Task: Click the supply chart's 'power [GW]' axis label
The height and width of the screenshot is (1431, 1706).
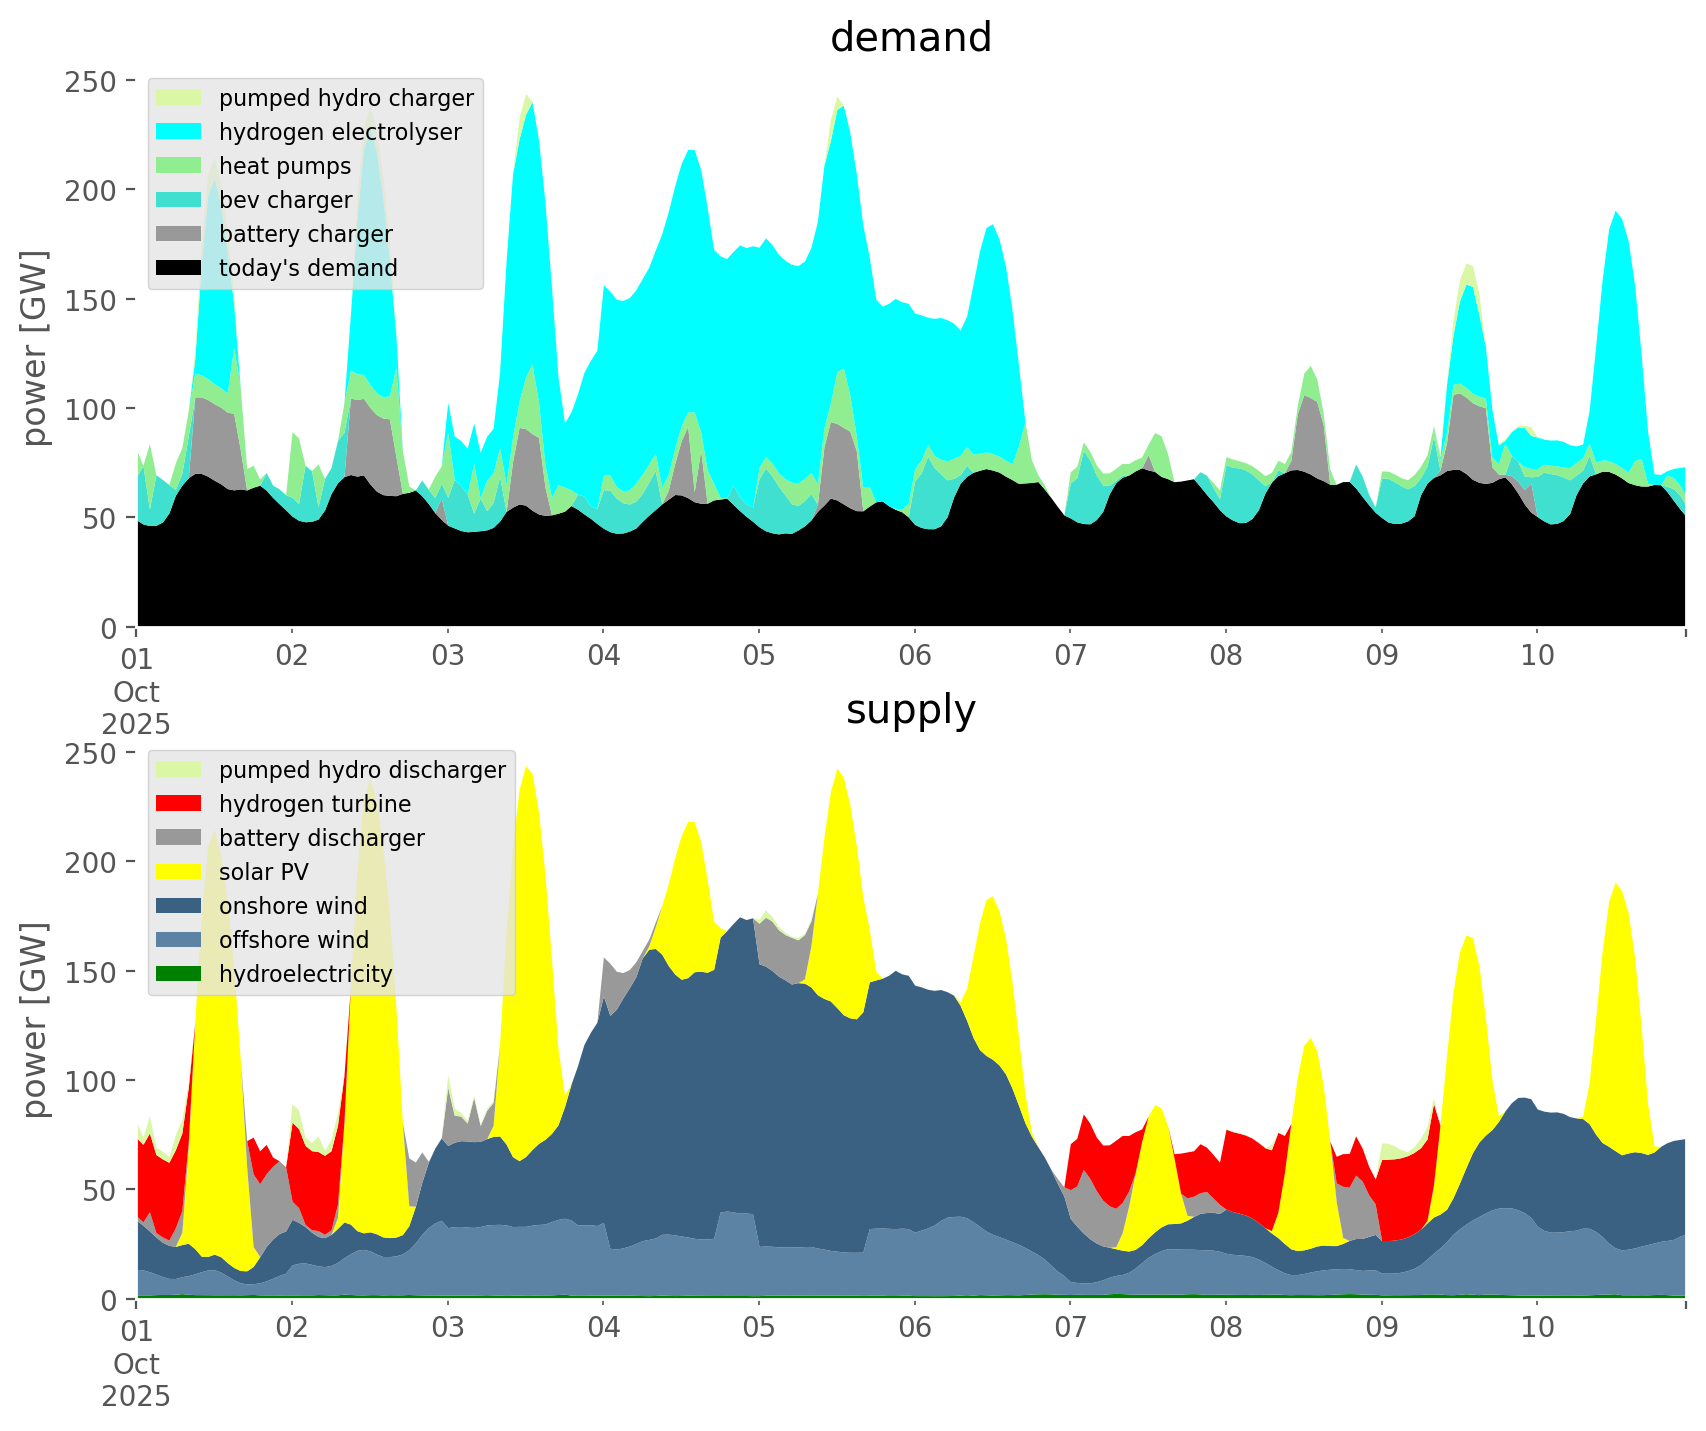Action: [x=35, y=1020]
